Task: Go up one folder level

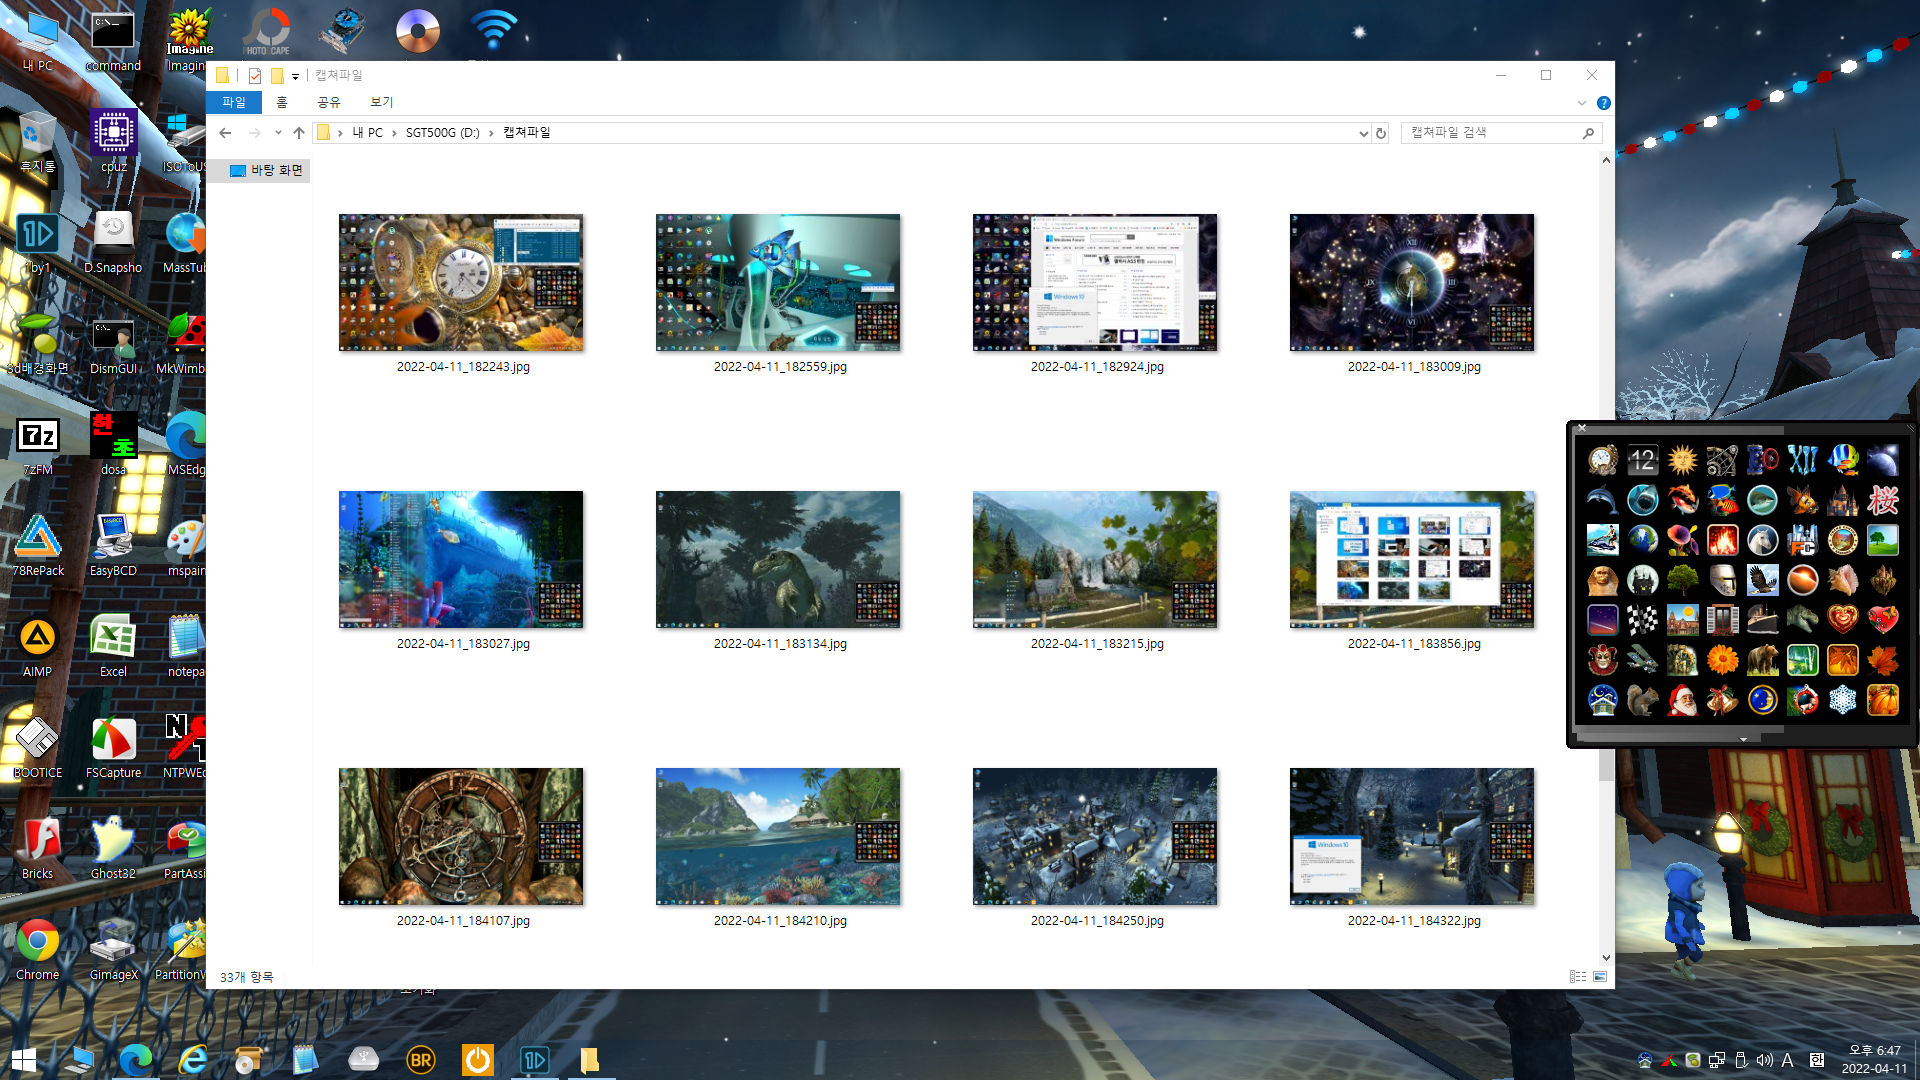Action: pos(299,133)
